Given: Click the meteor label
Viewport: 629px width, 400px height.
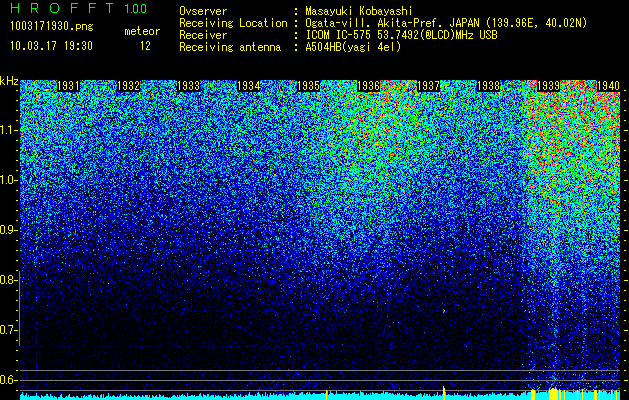Looking at the screenshot, I should (142, 31).
